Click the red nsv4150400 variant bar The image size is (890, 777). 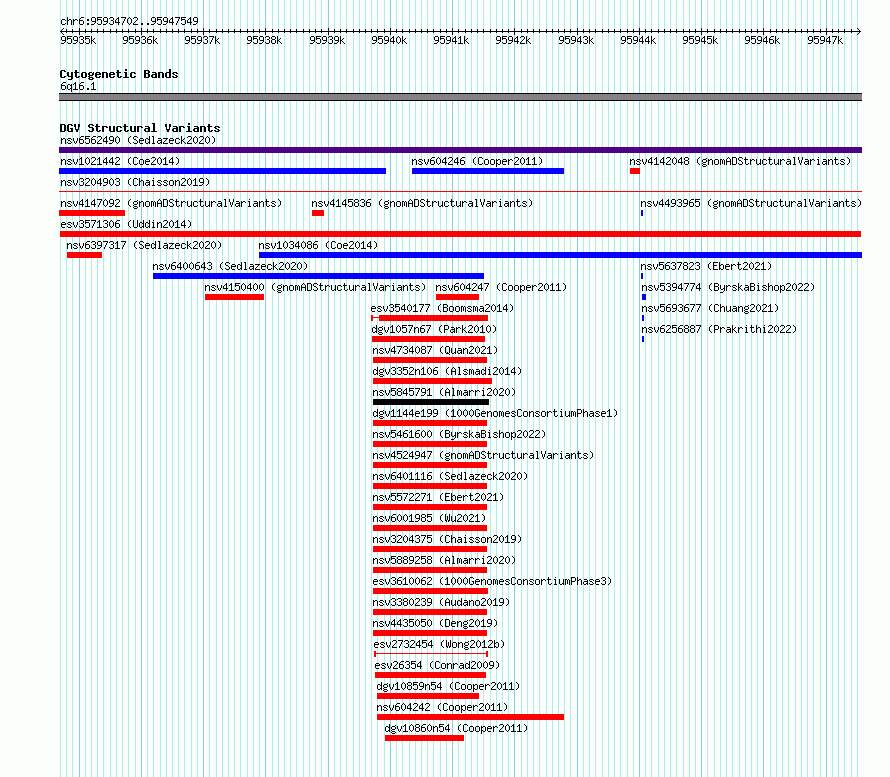[x=234, y=297]
